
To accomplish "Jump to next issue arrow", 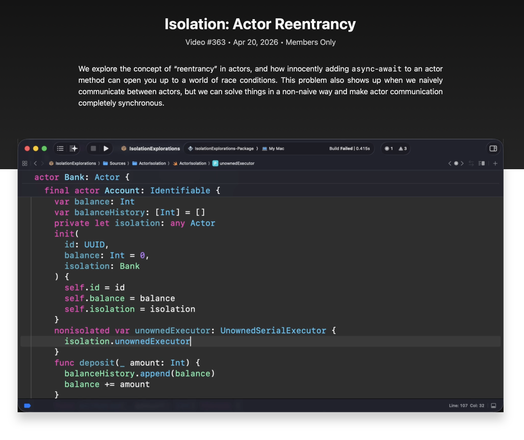I will (462, 163).
